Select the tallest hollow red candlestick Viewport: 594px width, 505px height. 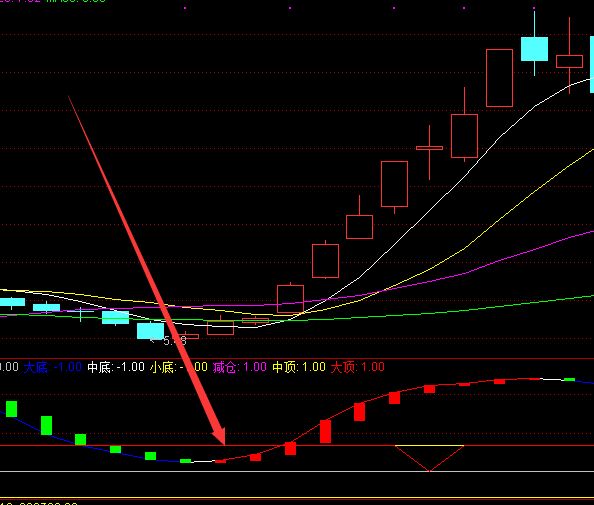(x=499, y=78)
